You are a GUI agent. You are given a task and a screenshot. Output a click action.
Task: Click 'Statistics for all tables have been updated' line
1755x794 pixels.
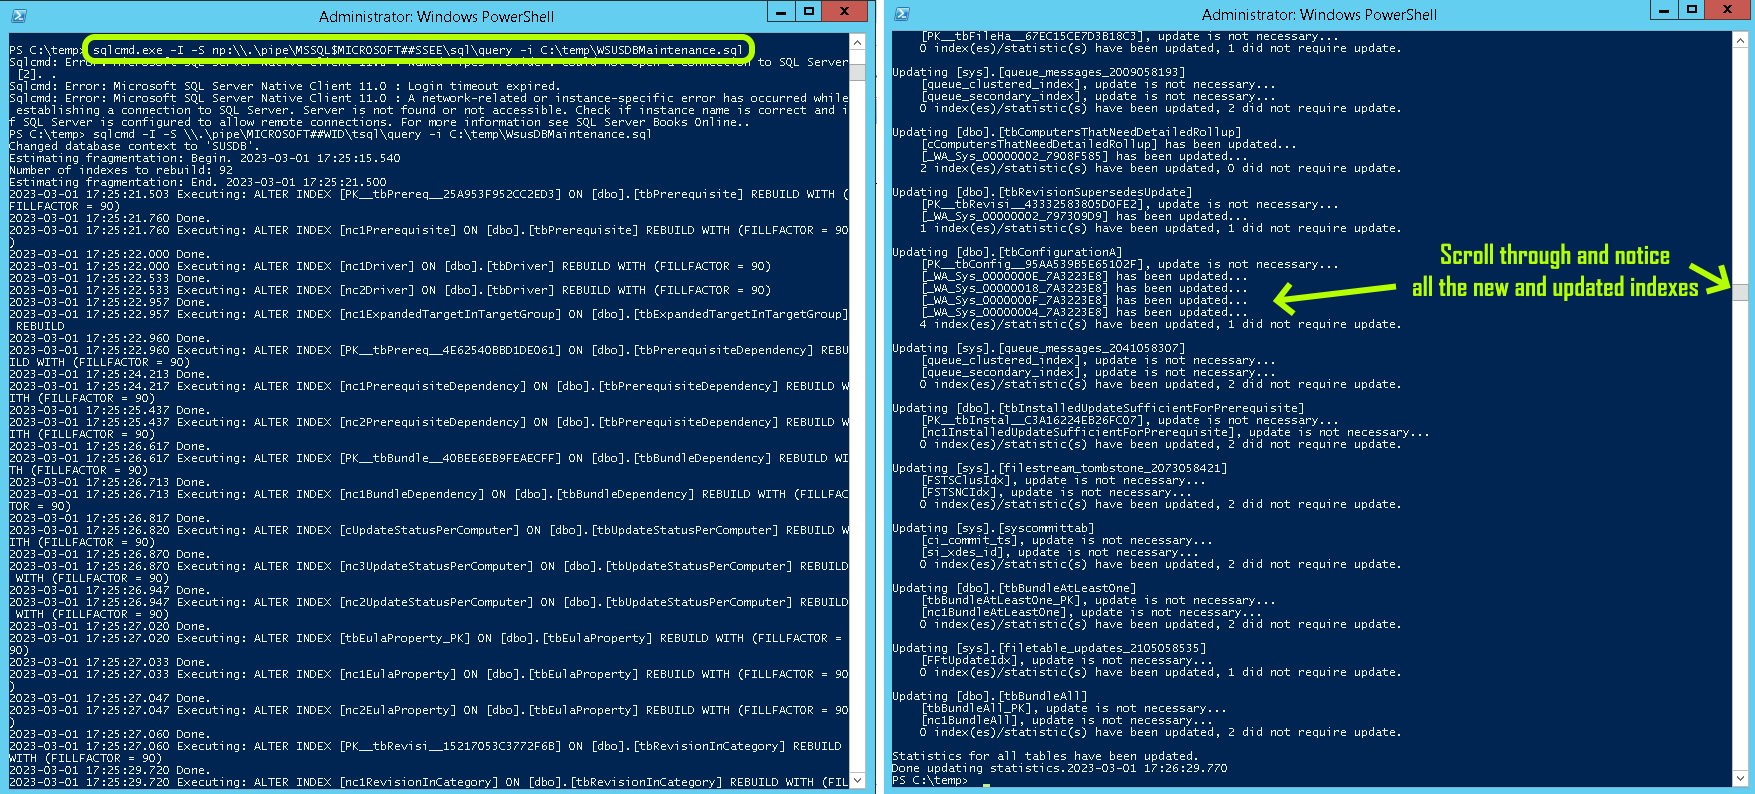1045,756
